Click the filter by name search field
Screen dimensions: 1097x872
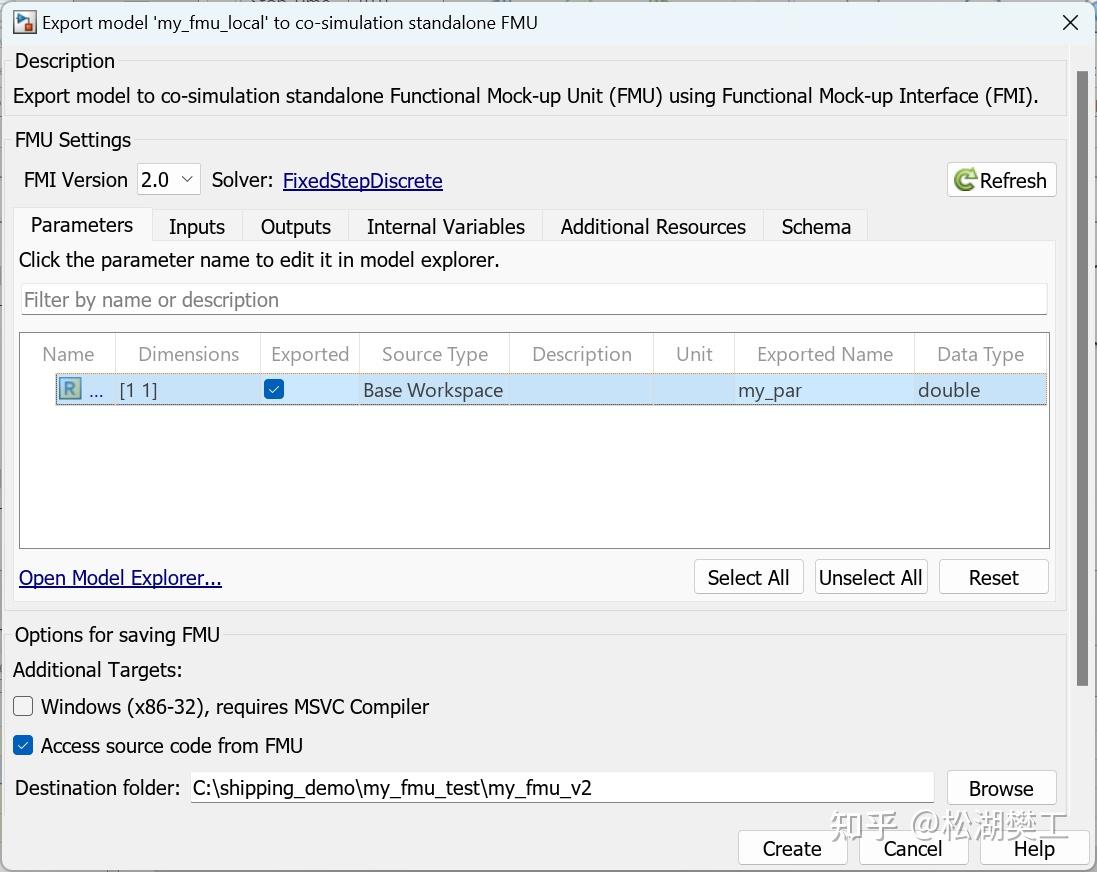pyautogui.click(x=534, y=300)
